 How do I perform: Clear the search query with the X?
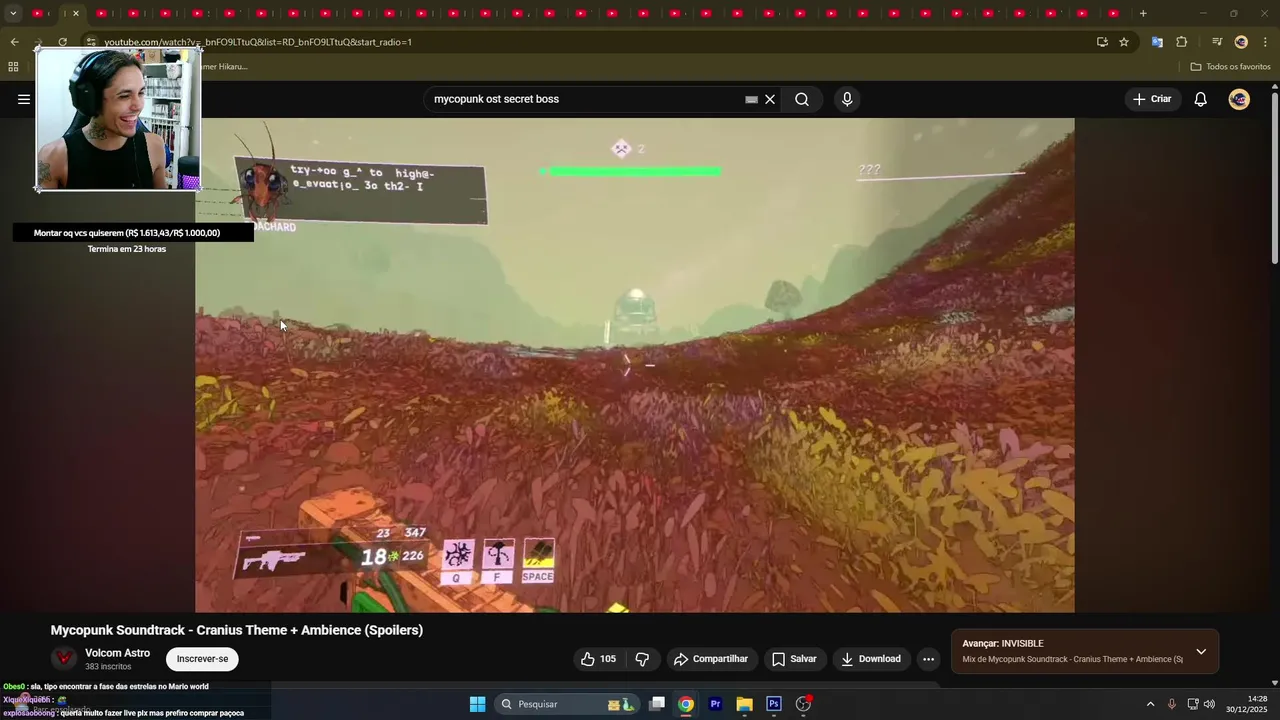(x=770, y=99)
